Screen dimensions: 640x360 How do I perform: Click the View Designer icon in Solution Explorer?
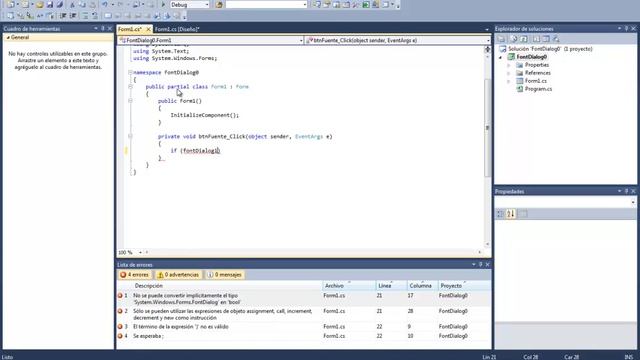click(546, 39)
